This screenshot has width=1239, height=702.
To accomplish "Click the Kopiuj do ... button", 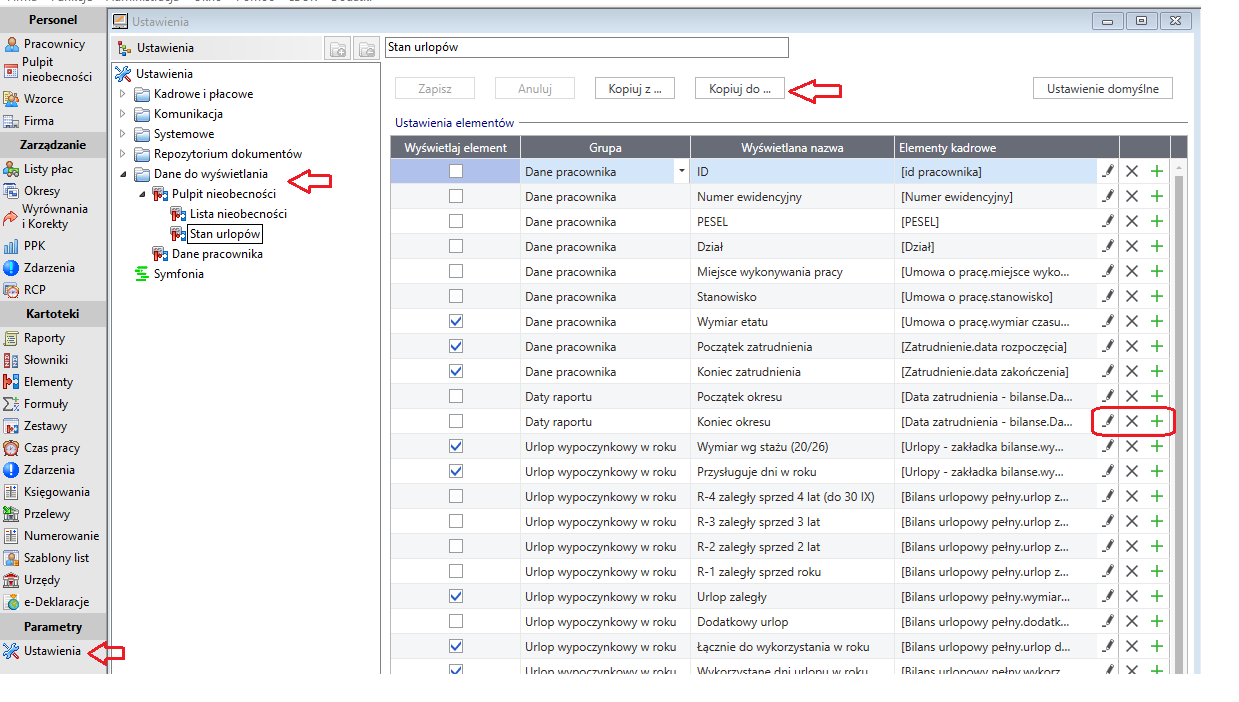I will point(740,88).
